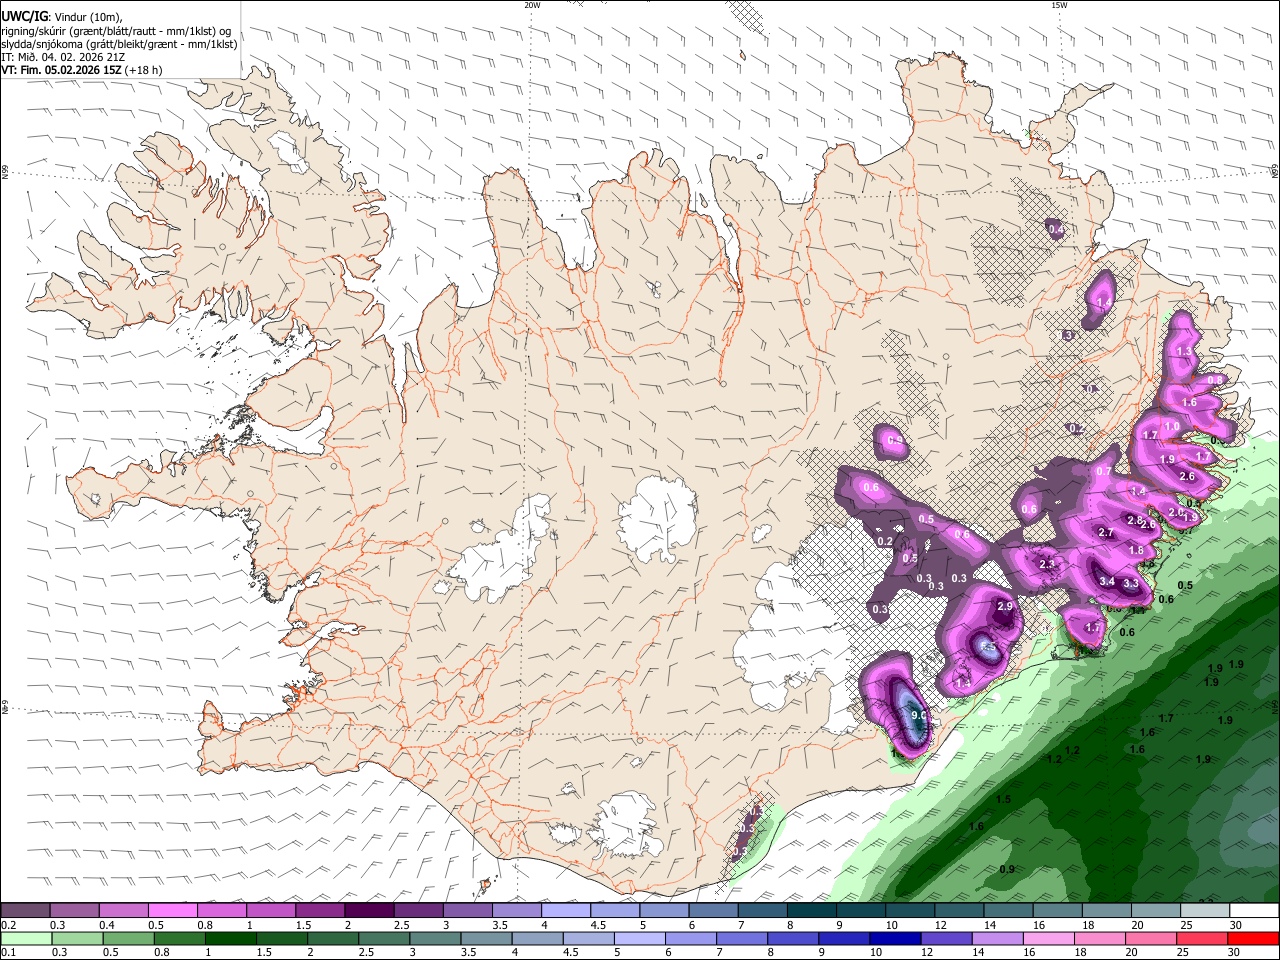1280x960 pixels.
Task: Click the 1.3 value on the east coast
Action: 1184,351
